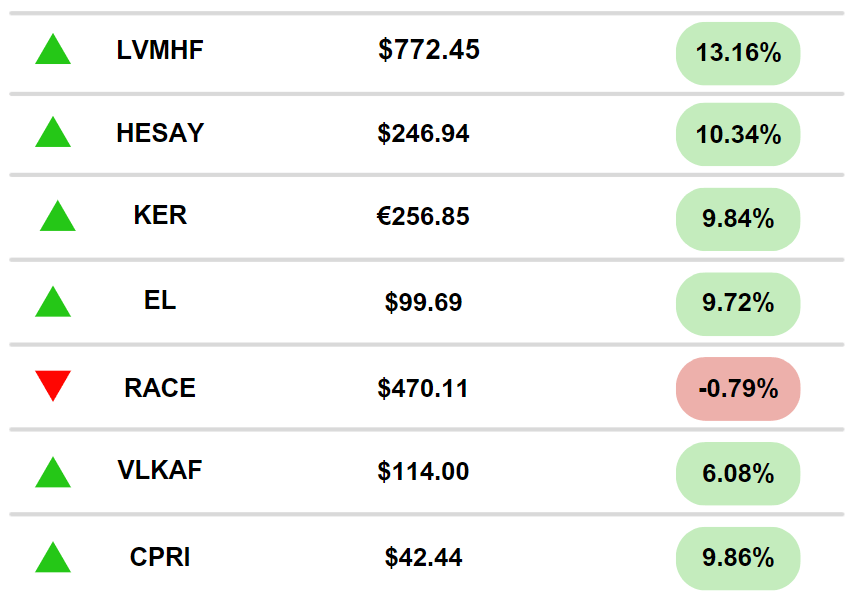
Task: Select the red -0.79% change badge
Action: coord(738,389)
